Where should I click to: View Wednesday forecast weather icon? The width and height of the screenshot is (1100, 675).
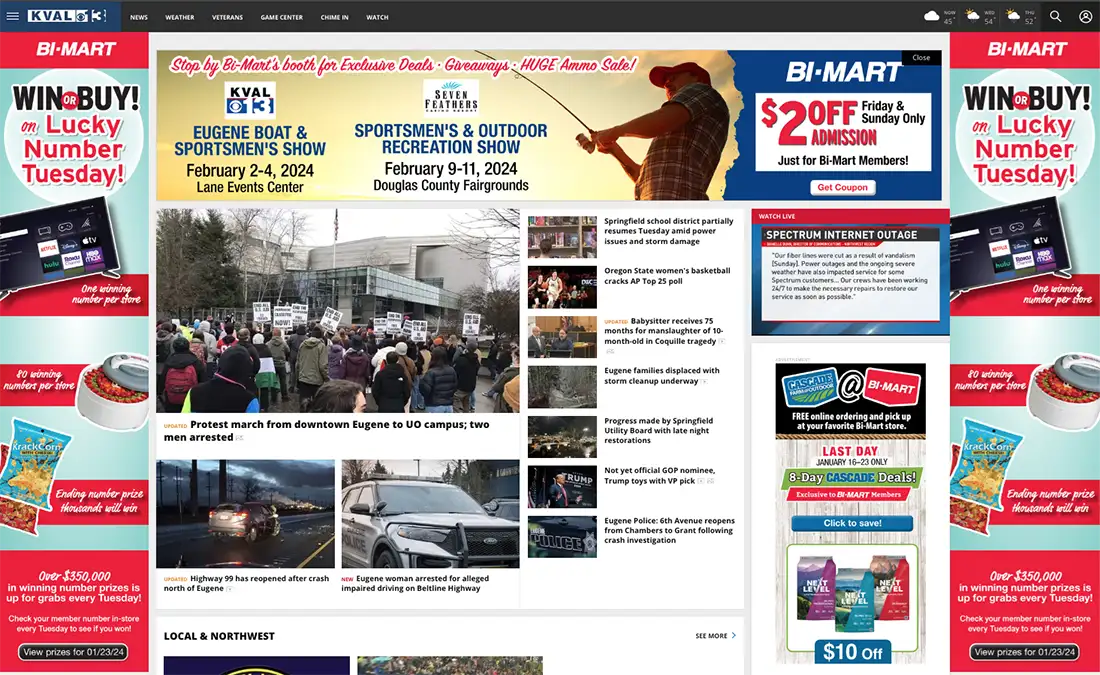click(x=972, y=15)
